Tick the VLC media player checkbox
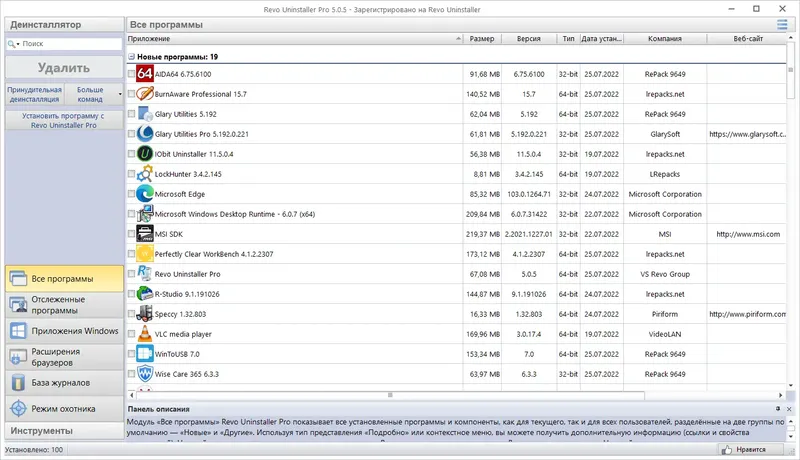Image resolution: width=800 pixels, height=460 pixels. 131,334
